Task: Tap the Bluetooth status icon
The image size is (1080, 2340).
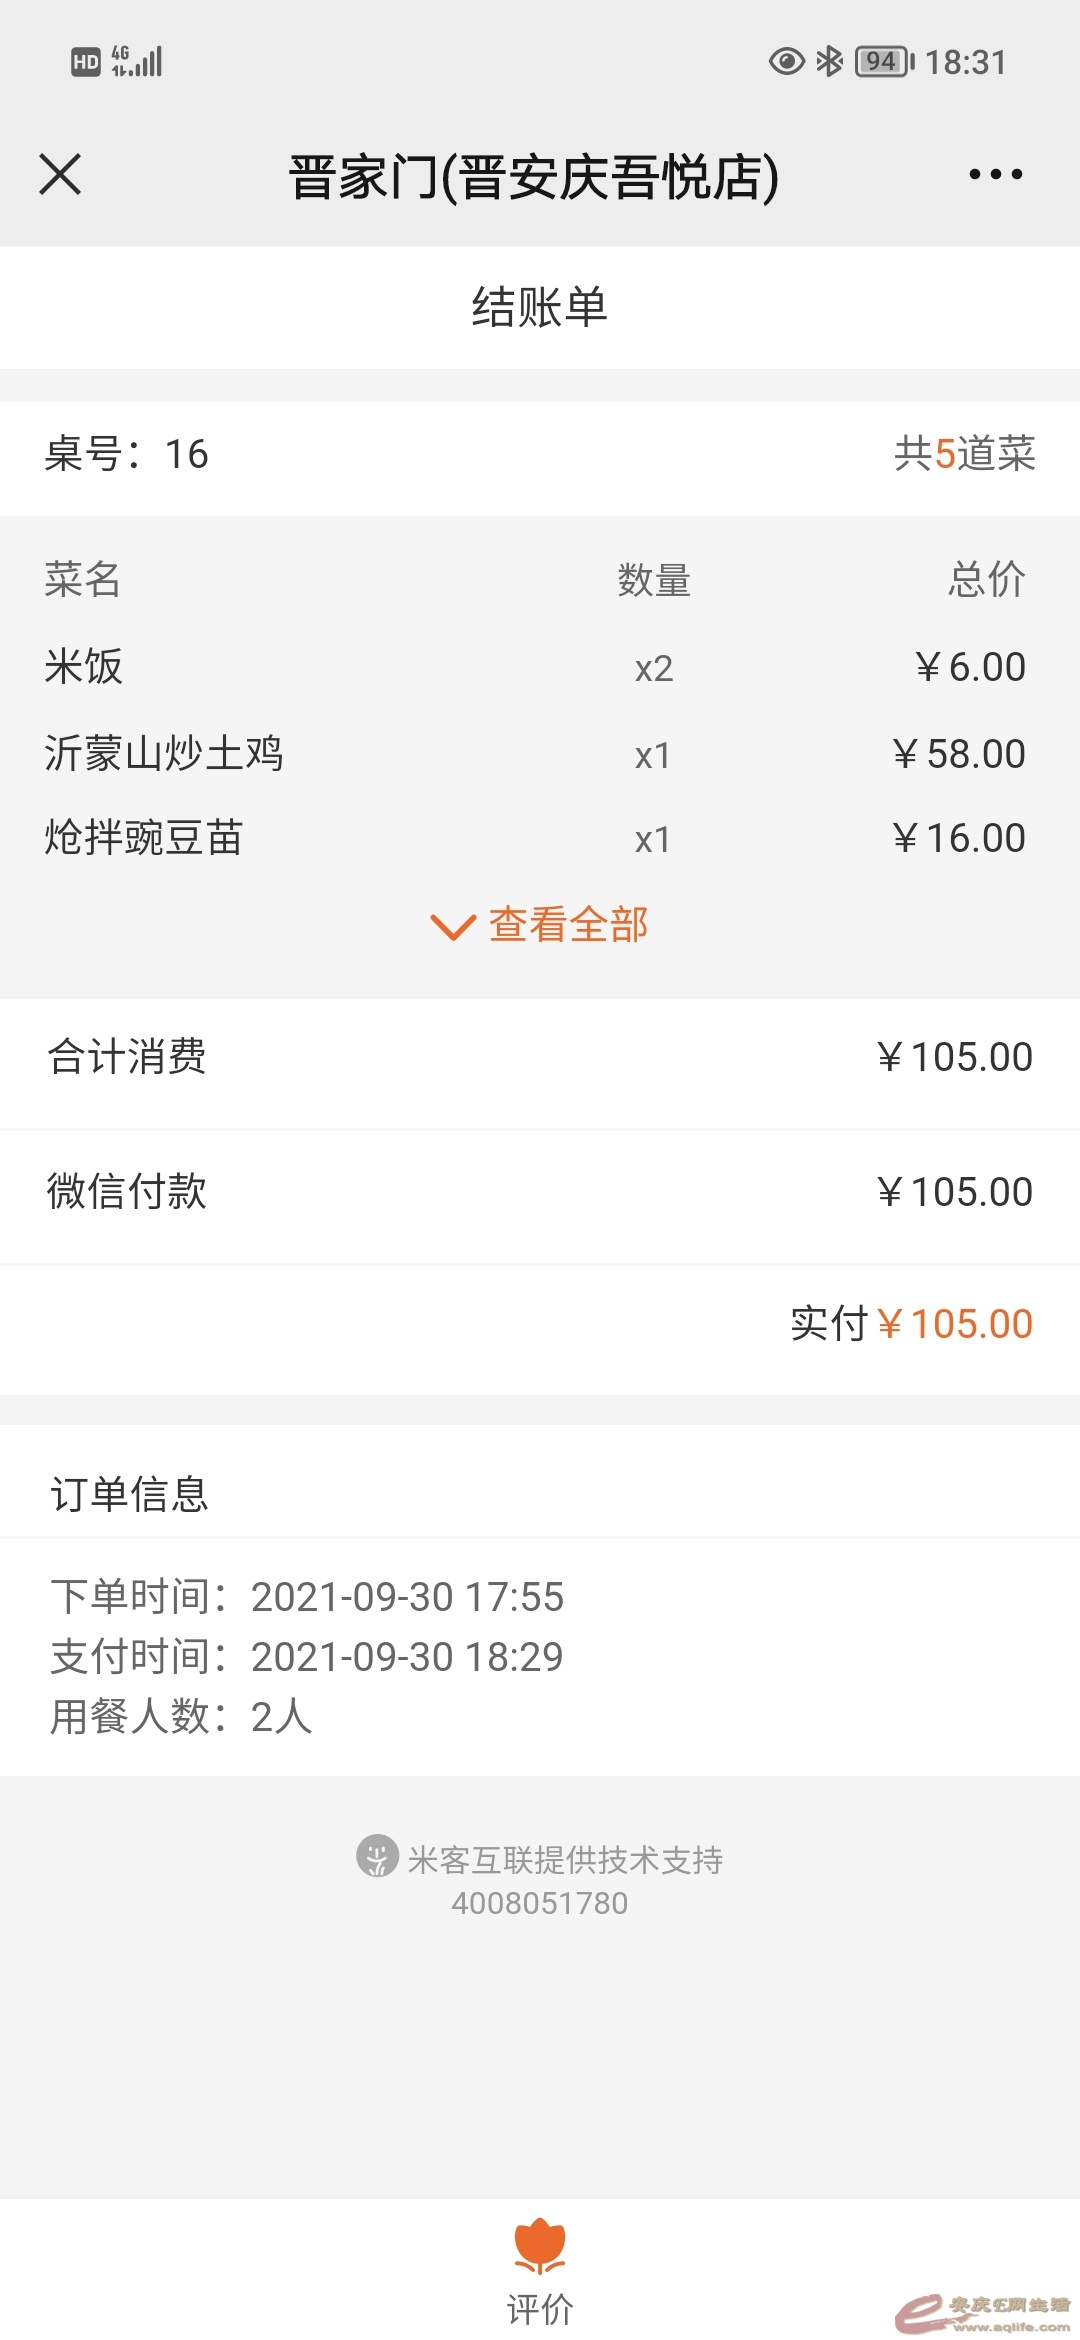Action: (829, 62)
